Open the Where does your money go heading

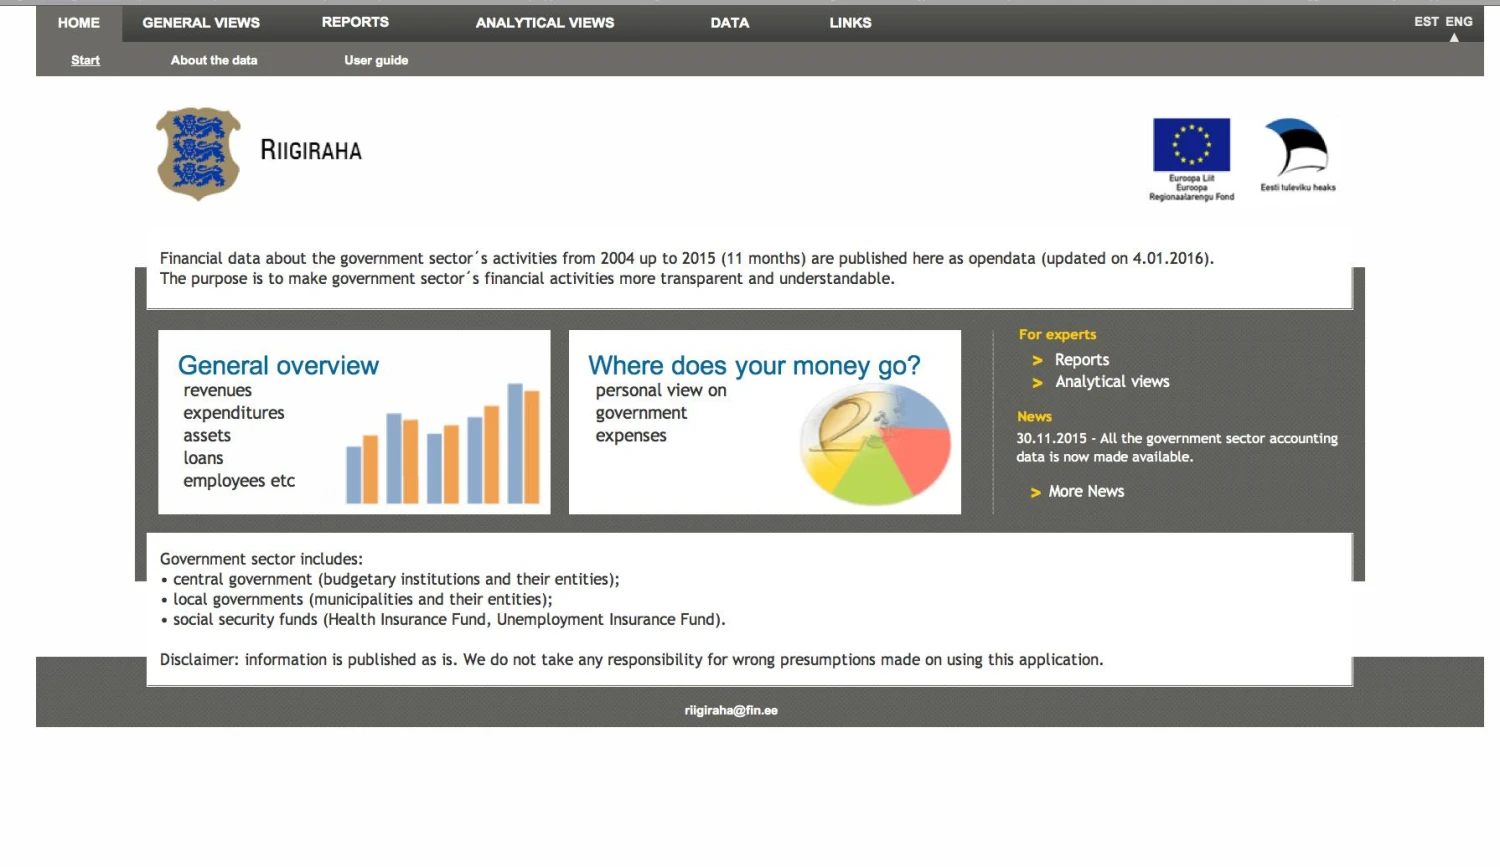(754, 366)
